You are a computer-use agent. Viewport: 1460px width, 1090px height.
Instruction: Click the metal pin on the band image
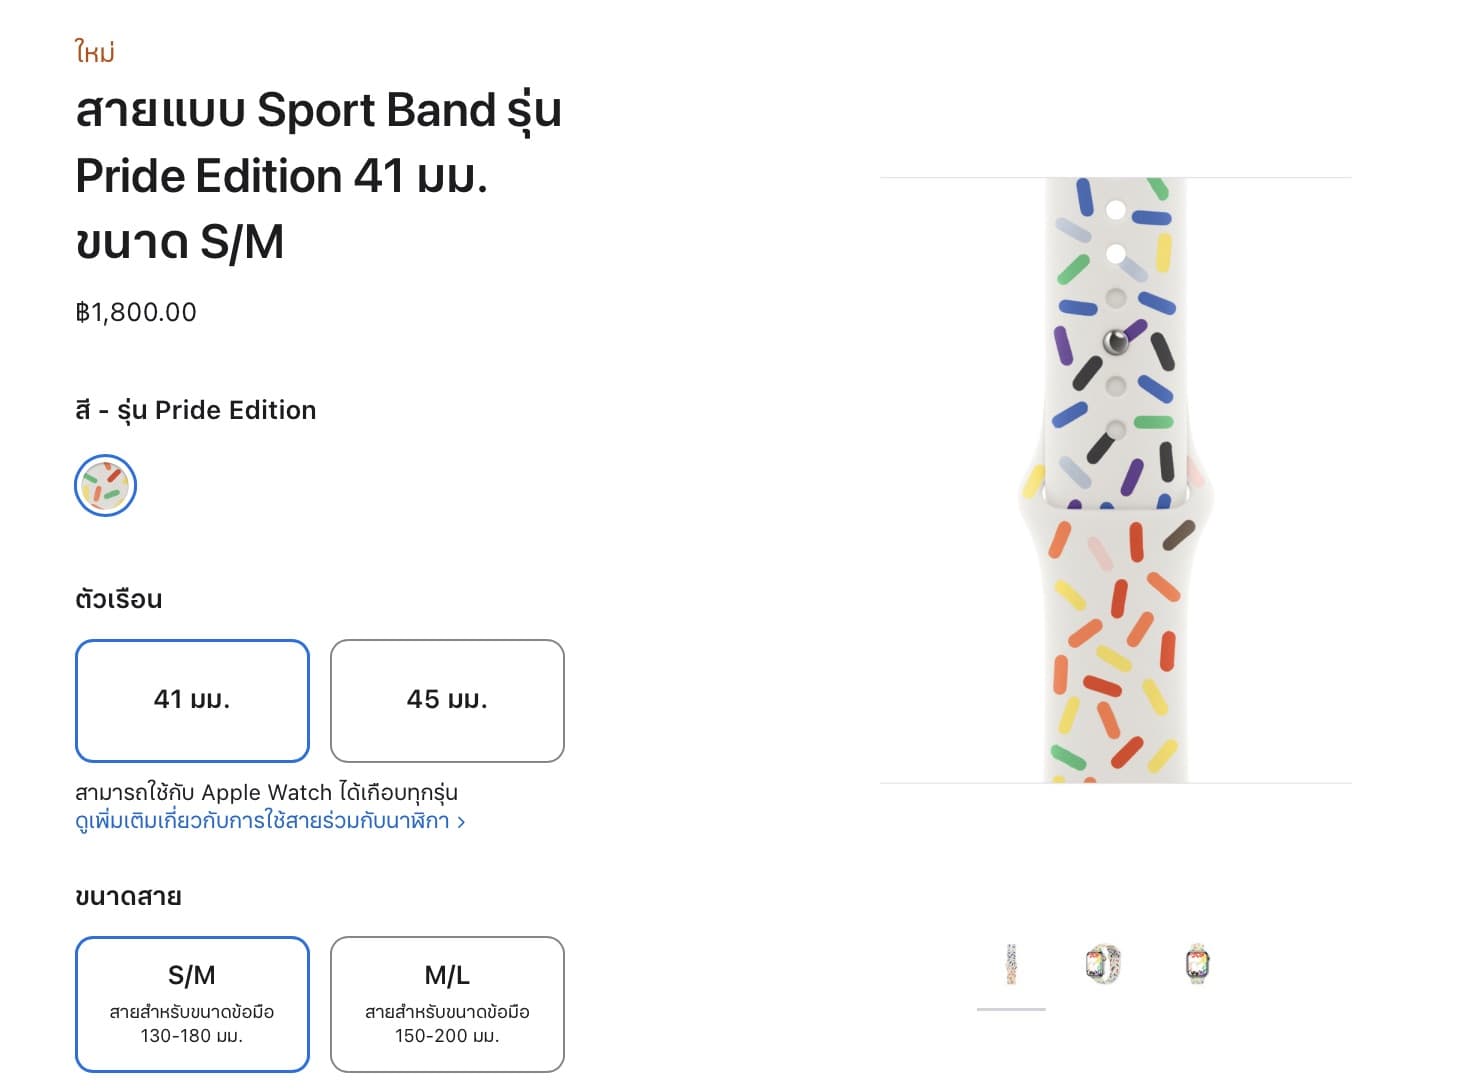click(x=1115, y=342)
